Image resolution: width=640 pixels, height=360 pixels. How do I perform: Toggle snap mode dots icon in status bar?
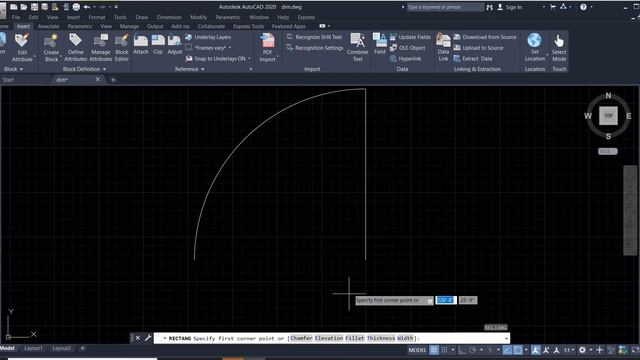444,350
